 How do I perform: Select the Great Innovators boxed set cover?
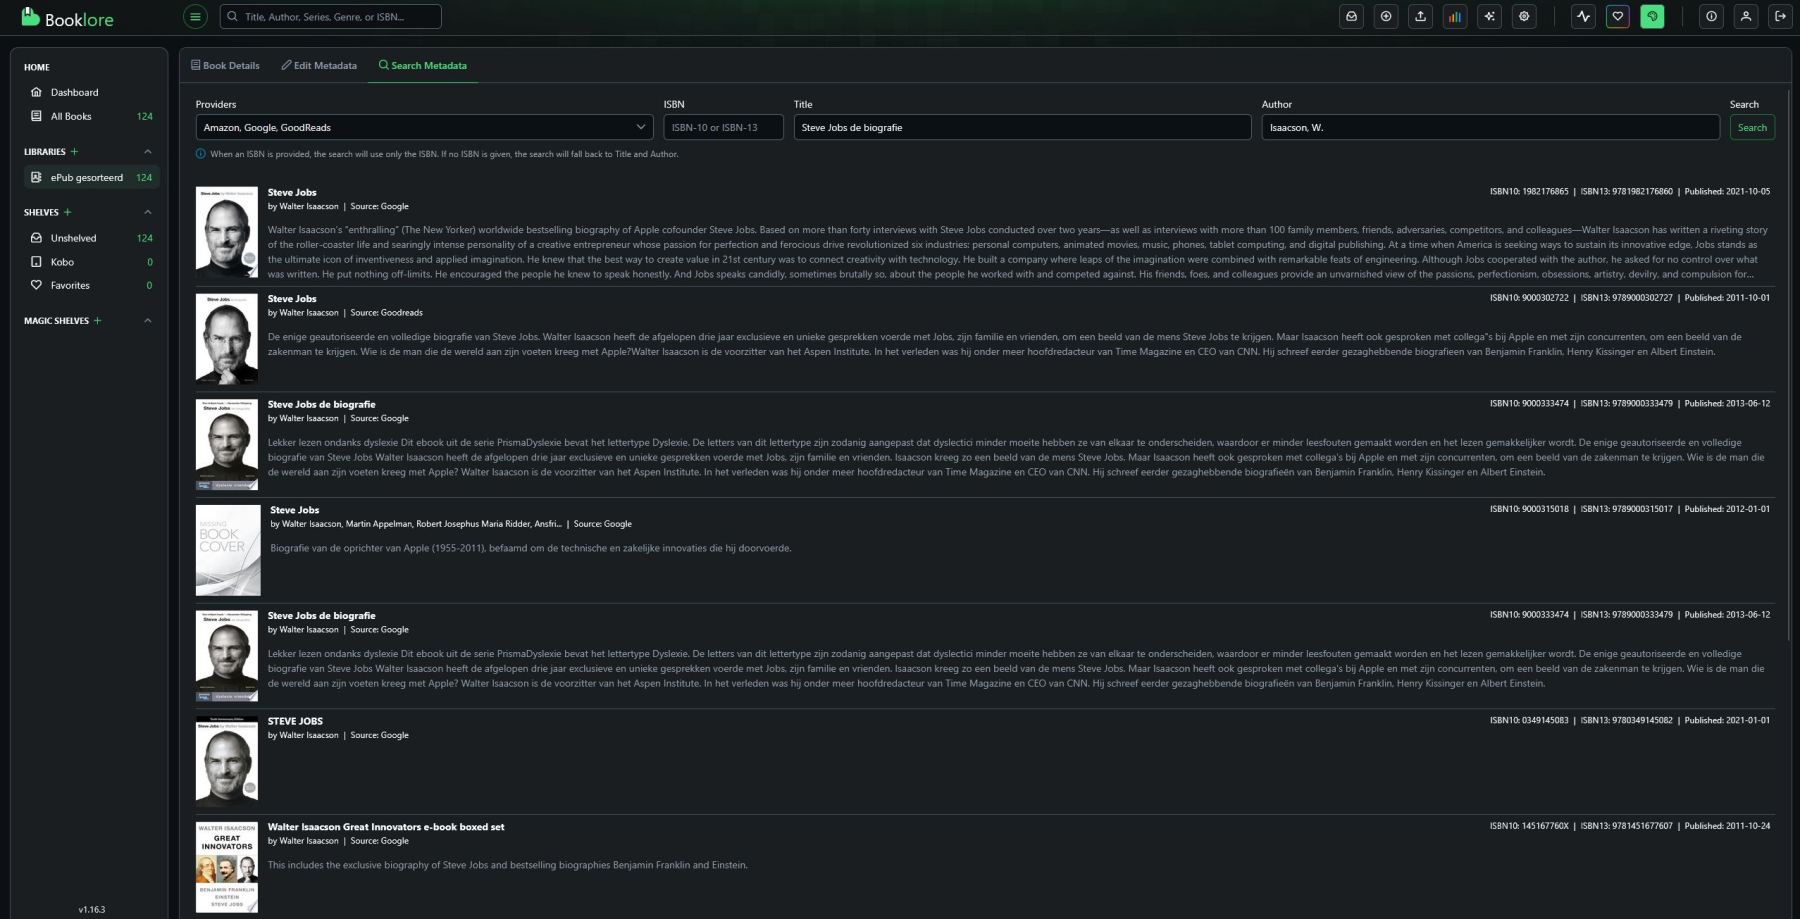[x=227, y=866]
